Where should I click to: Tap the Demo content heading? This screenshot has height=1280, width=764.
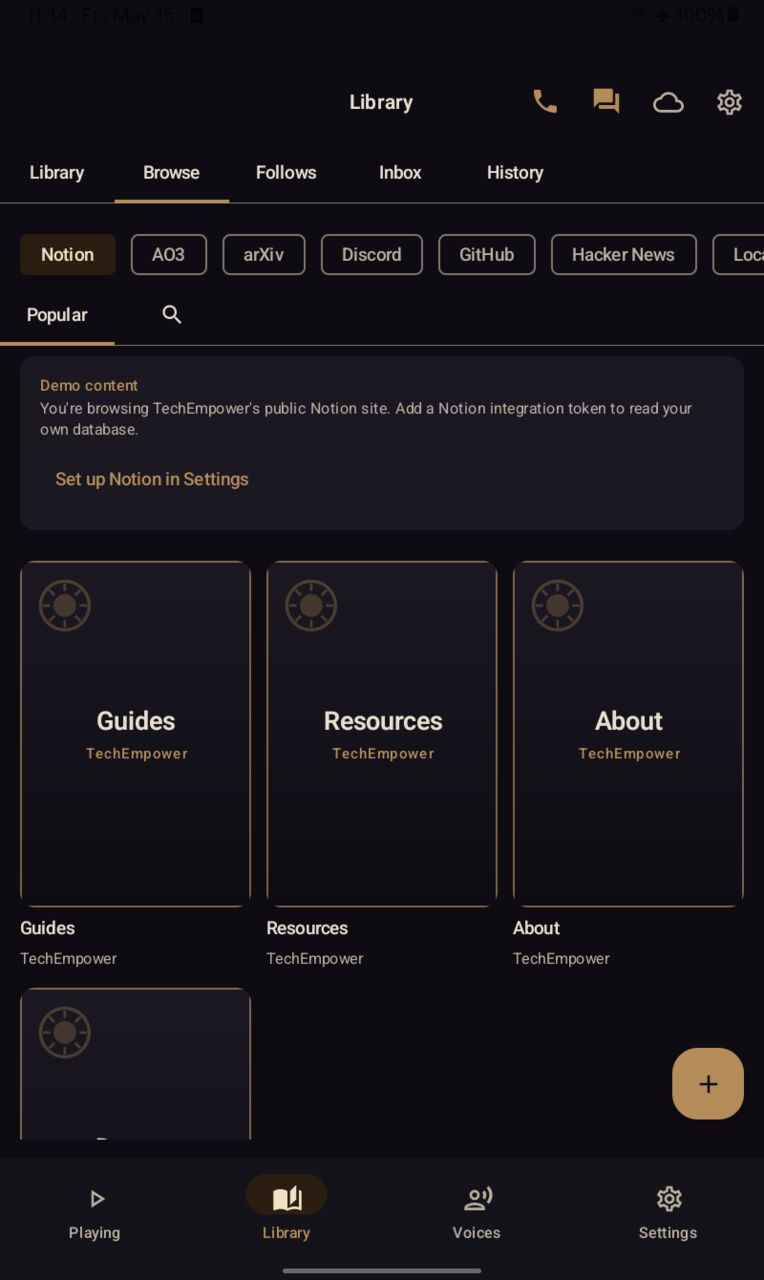point(89,386)
